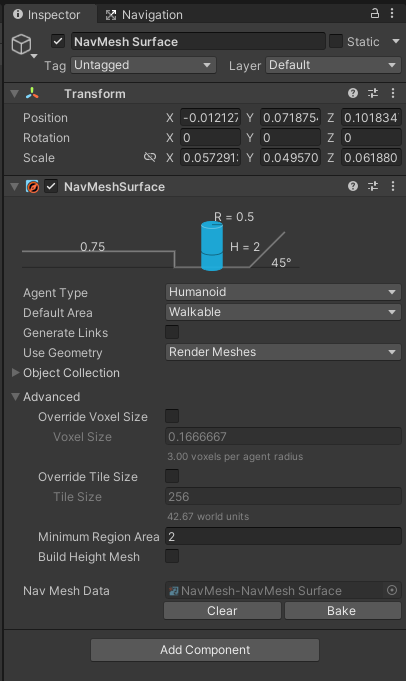Open Transform component help reference
This screenshot has width=406, height=681.
[353, 93]
